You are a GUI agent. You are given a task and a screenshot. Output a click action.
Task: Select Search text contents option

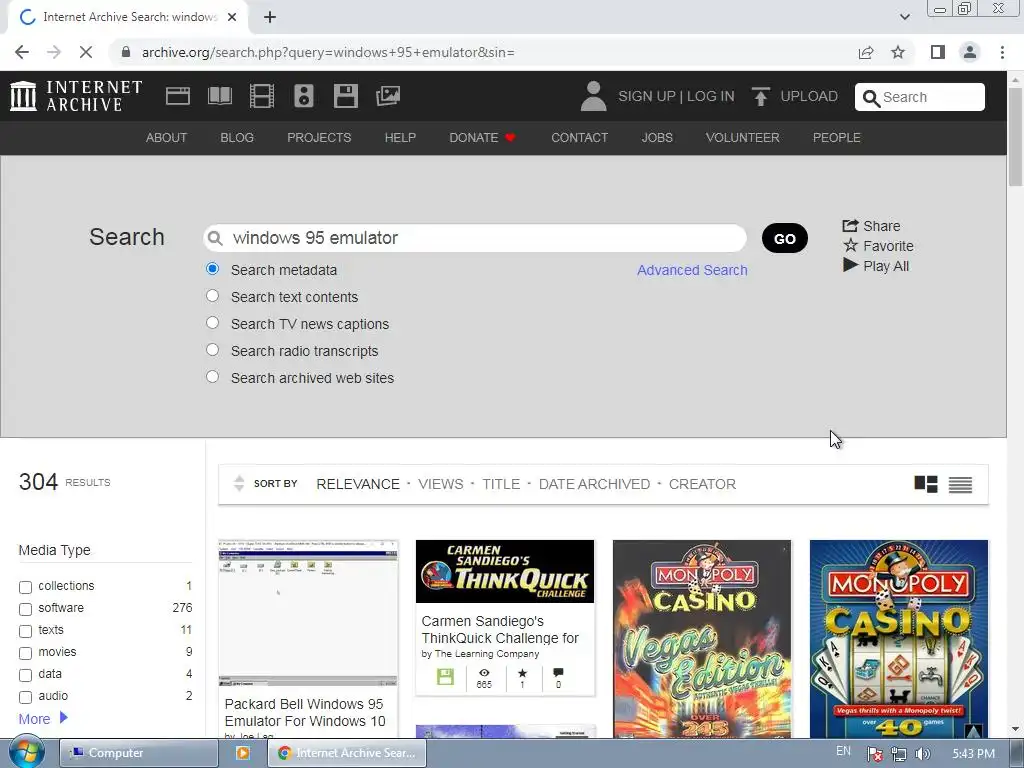click(x=212, y=296)
